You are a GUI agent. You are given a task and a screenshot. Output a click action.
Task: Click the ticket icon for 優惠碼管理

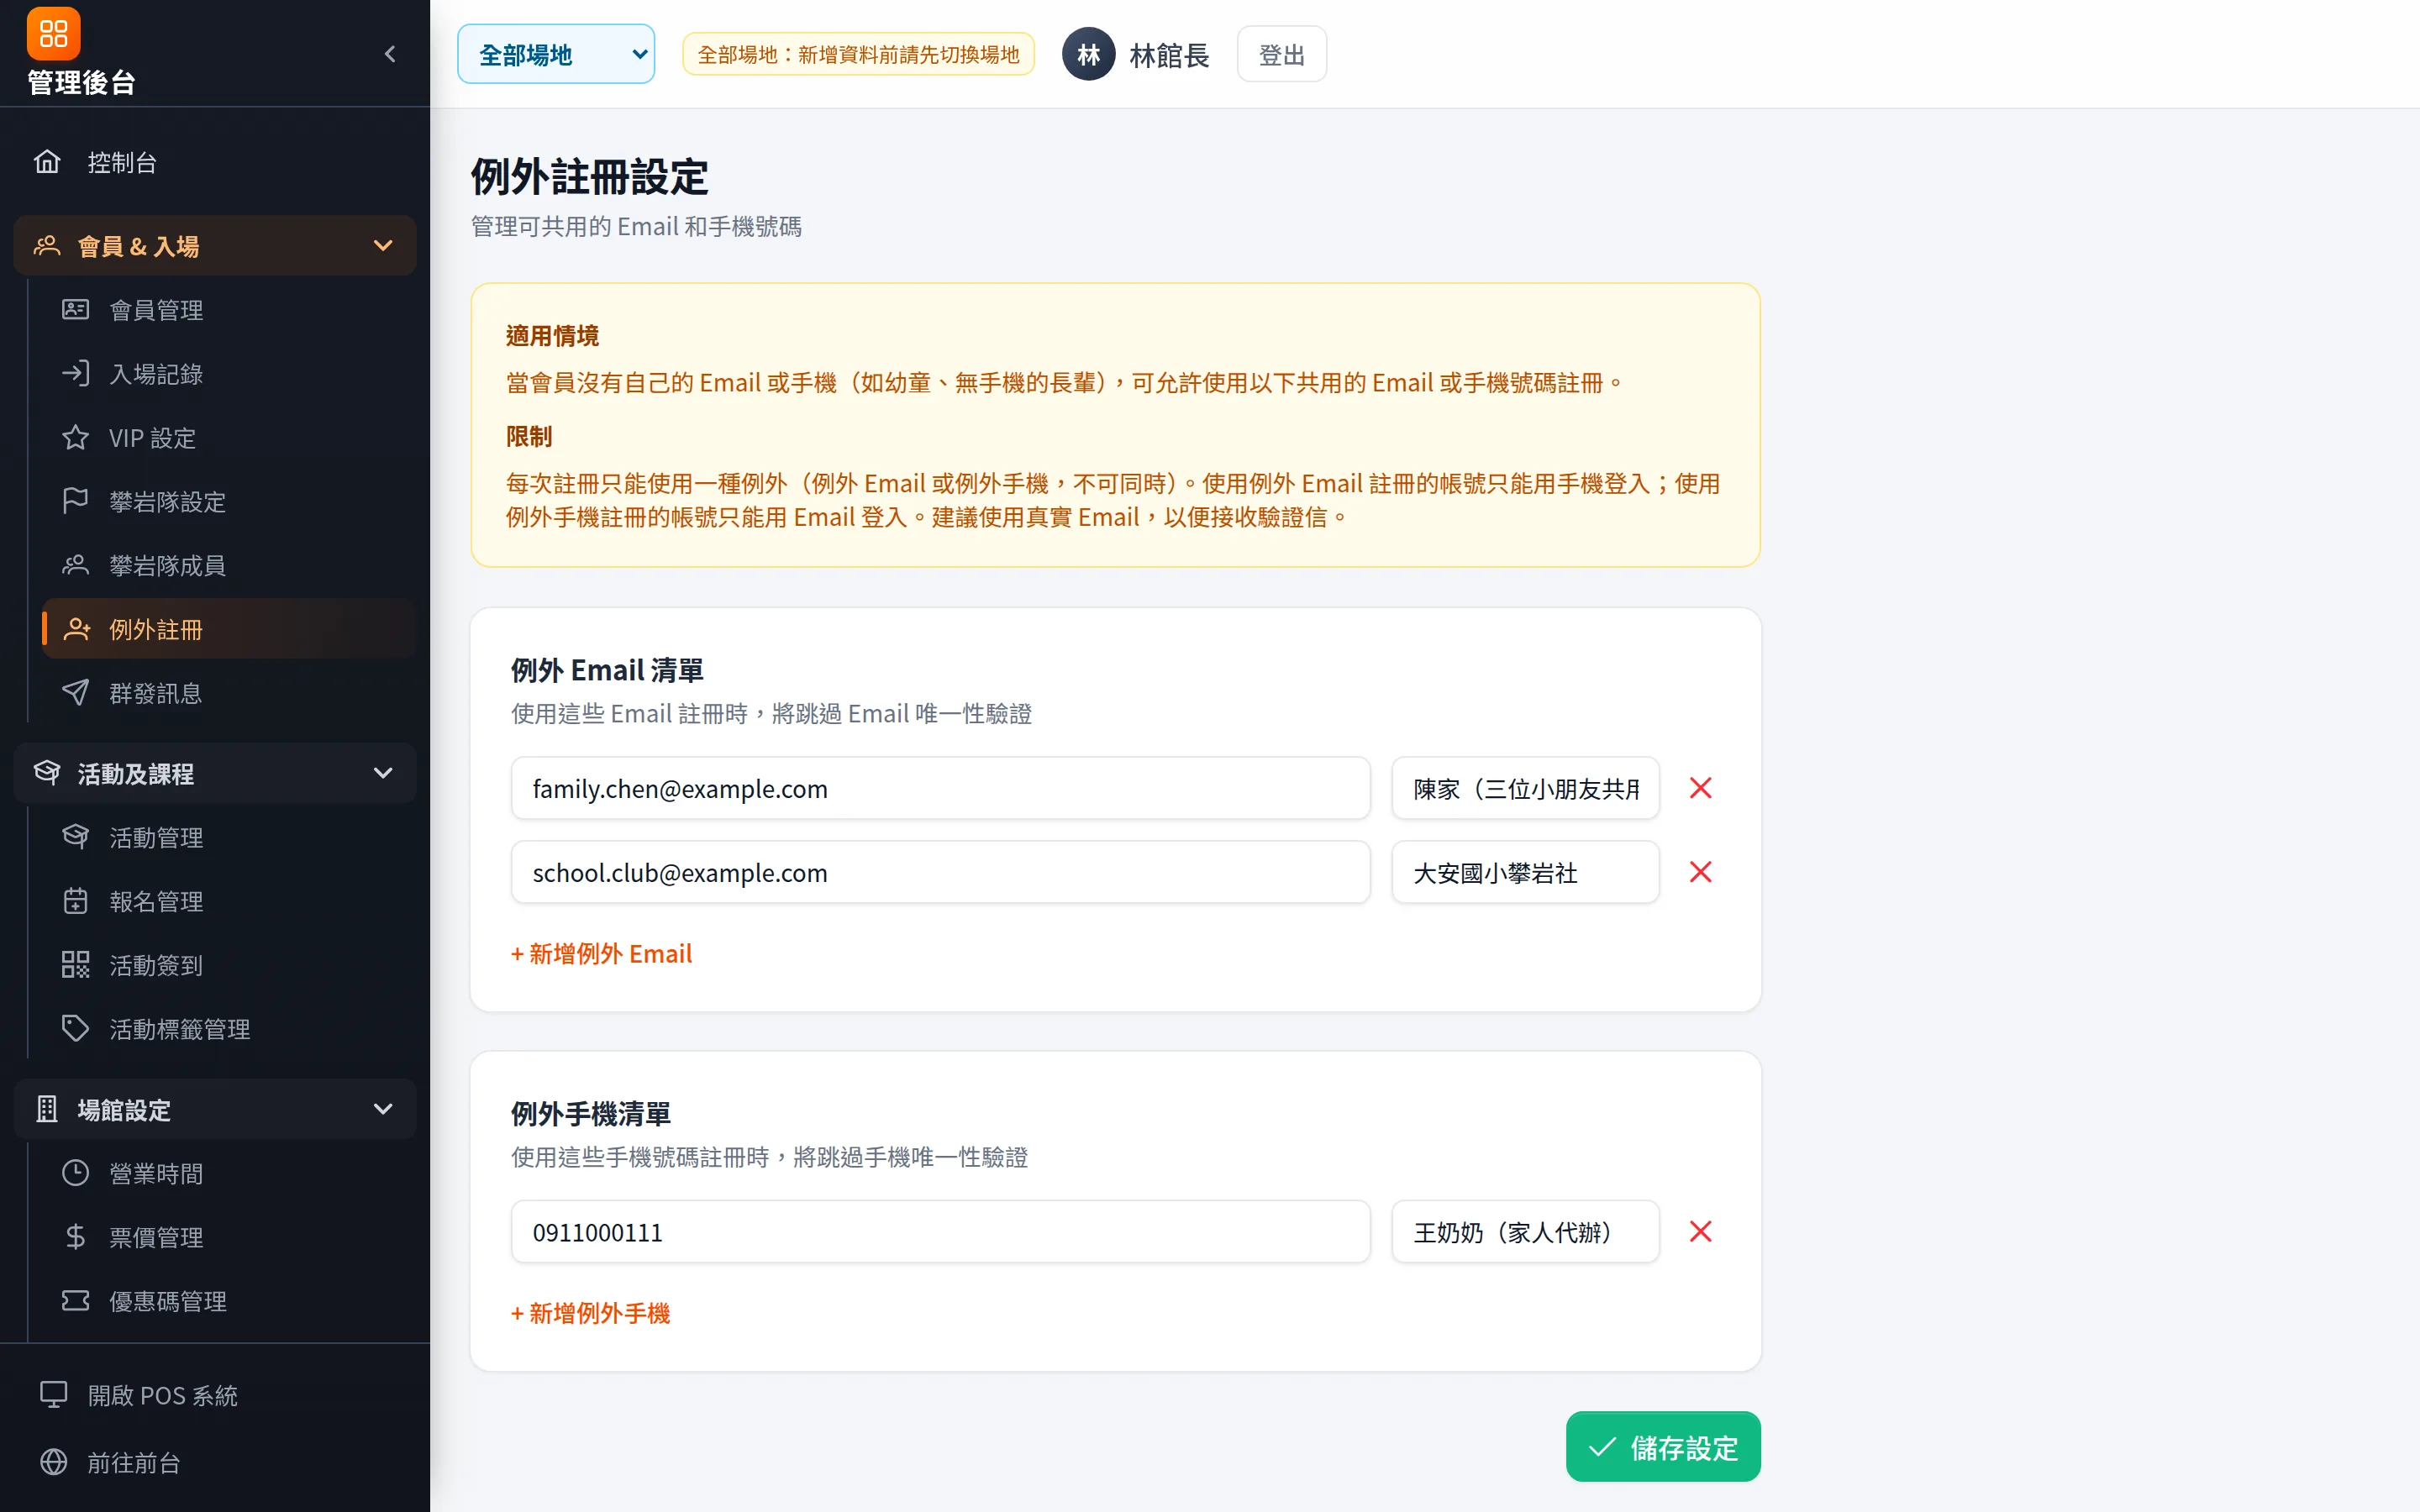(75, 1301)
